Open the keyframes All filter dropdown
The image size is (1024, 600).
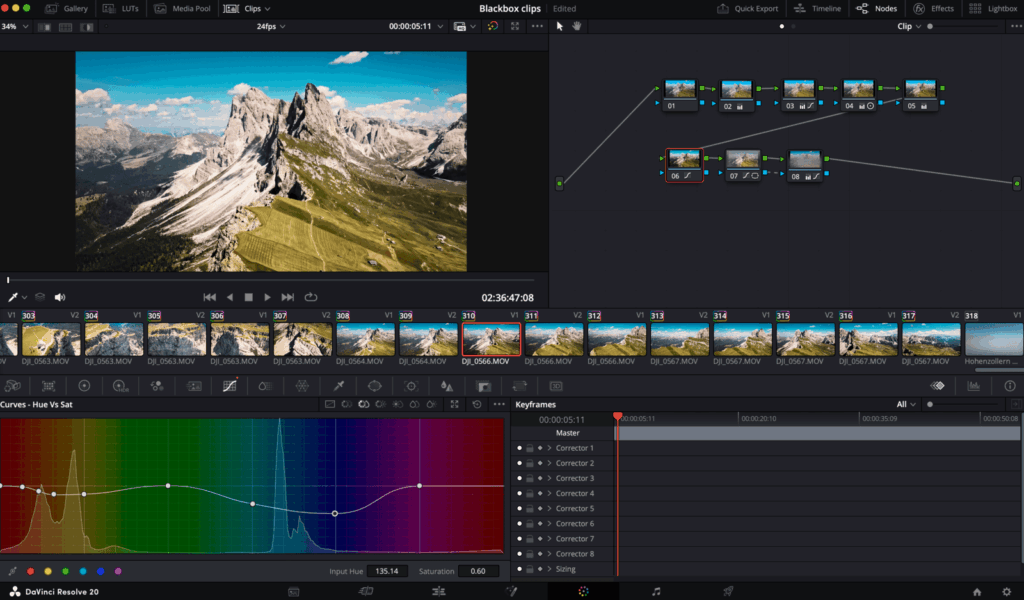tap(905, 404)
